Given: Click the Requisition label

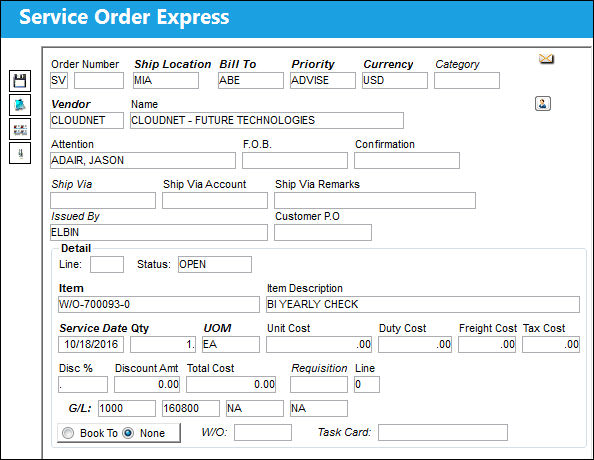Looking at the screenshot, I should coord(319,368).
